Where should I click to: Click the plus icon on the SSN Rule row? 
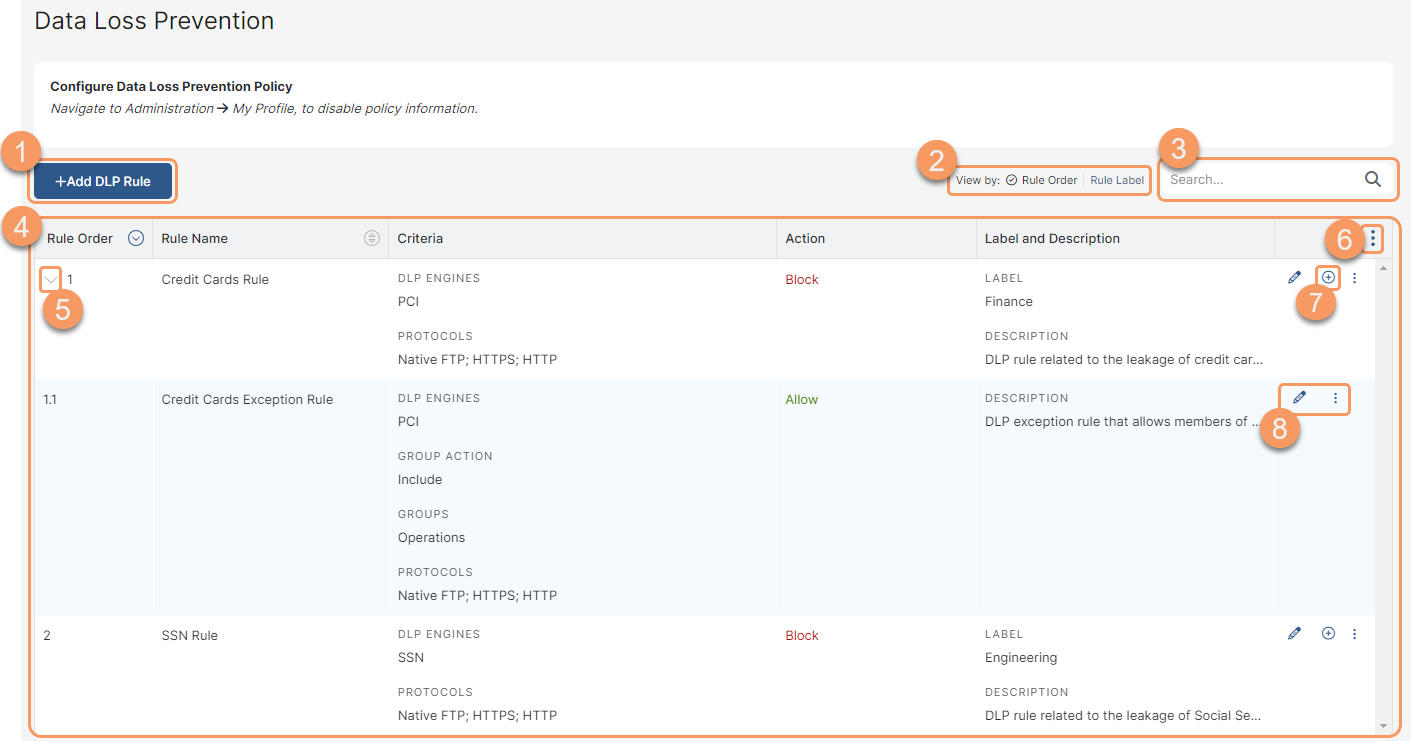(x=1327, y=633)
